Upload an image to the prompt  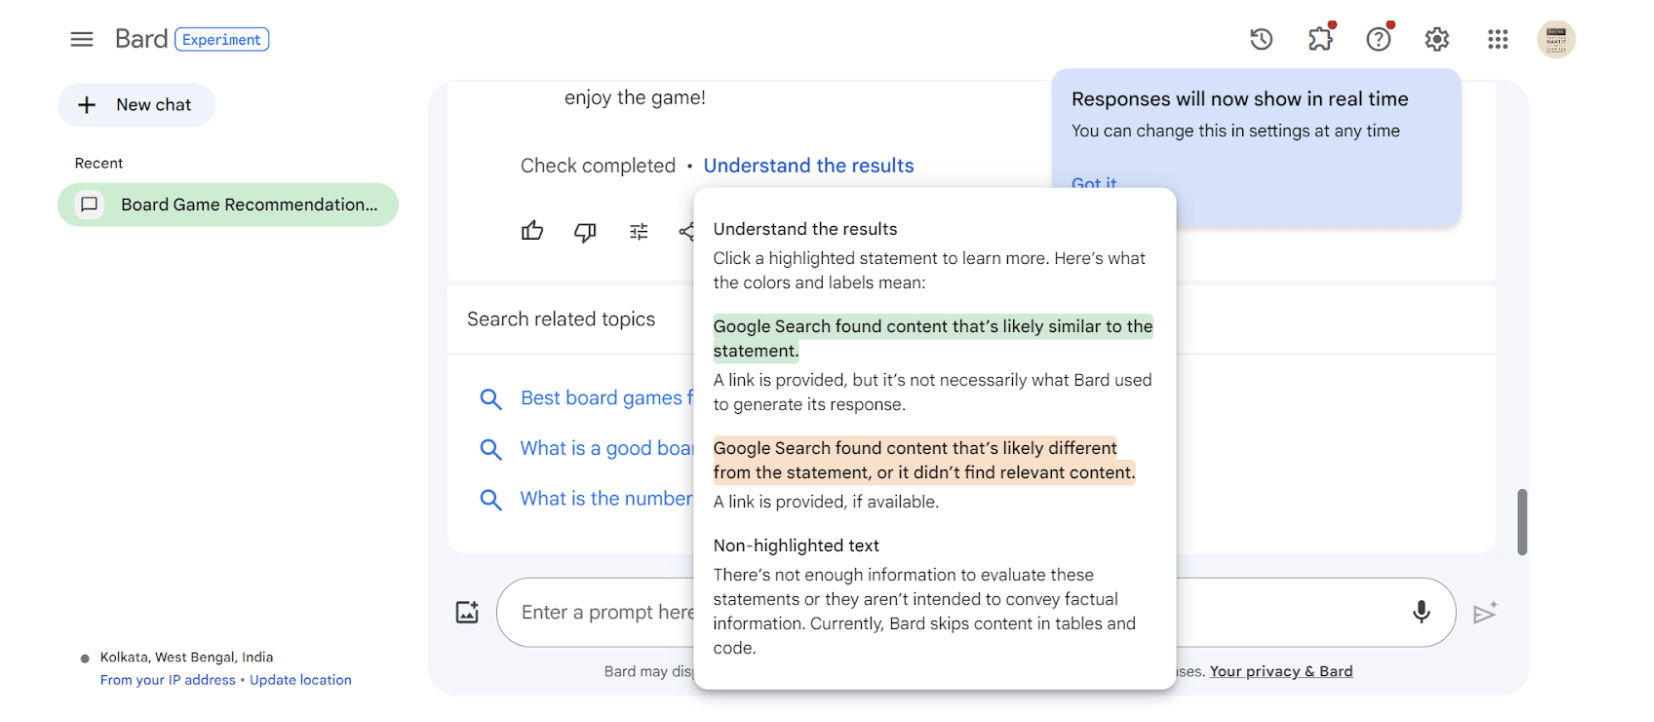click(467, 612)
